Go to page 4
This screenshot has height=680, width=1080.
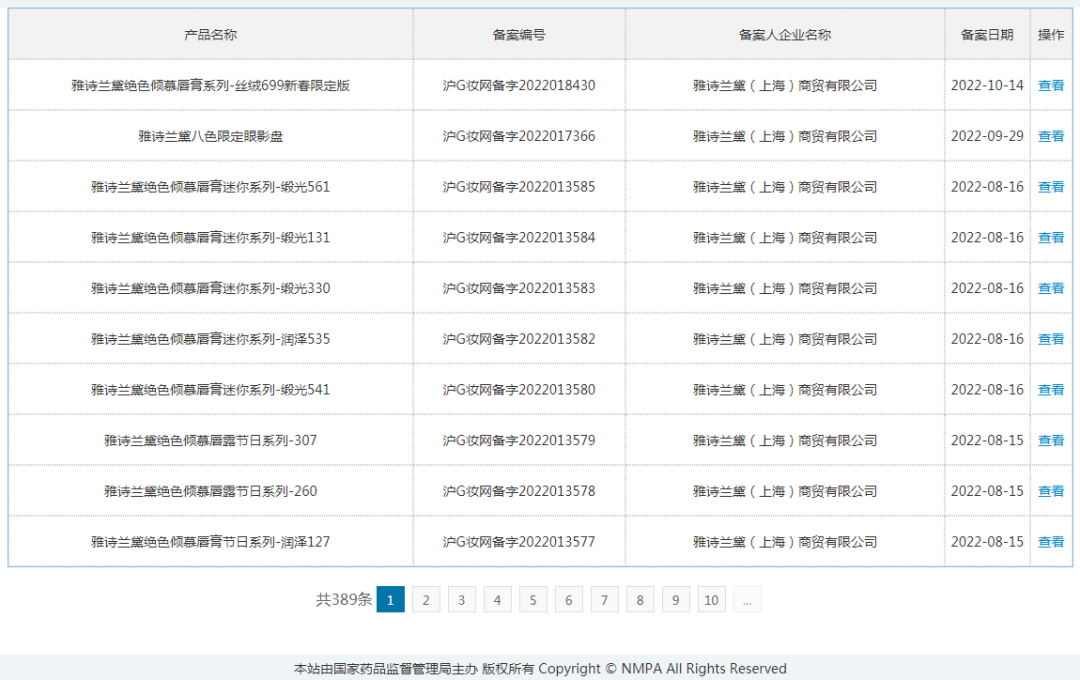[497, 599]
